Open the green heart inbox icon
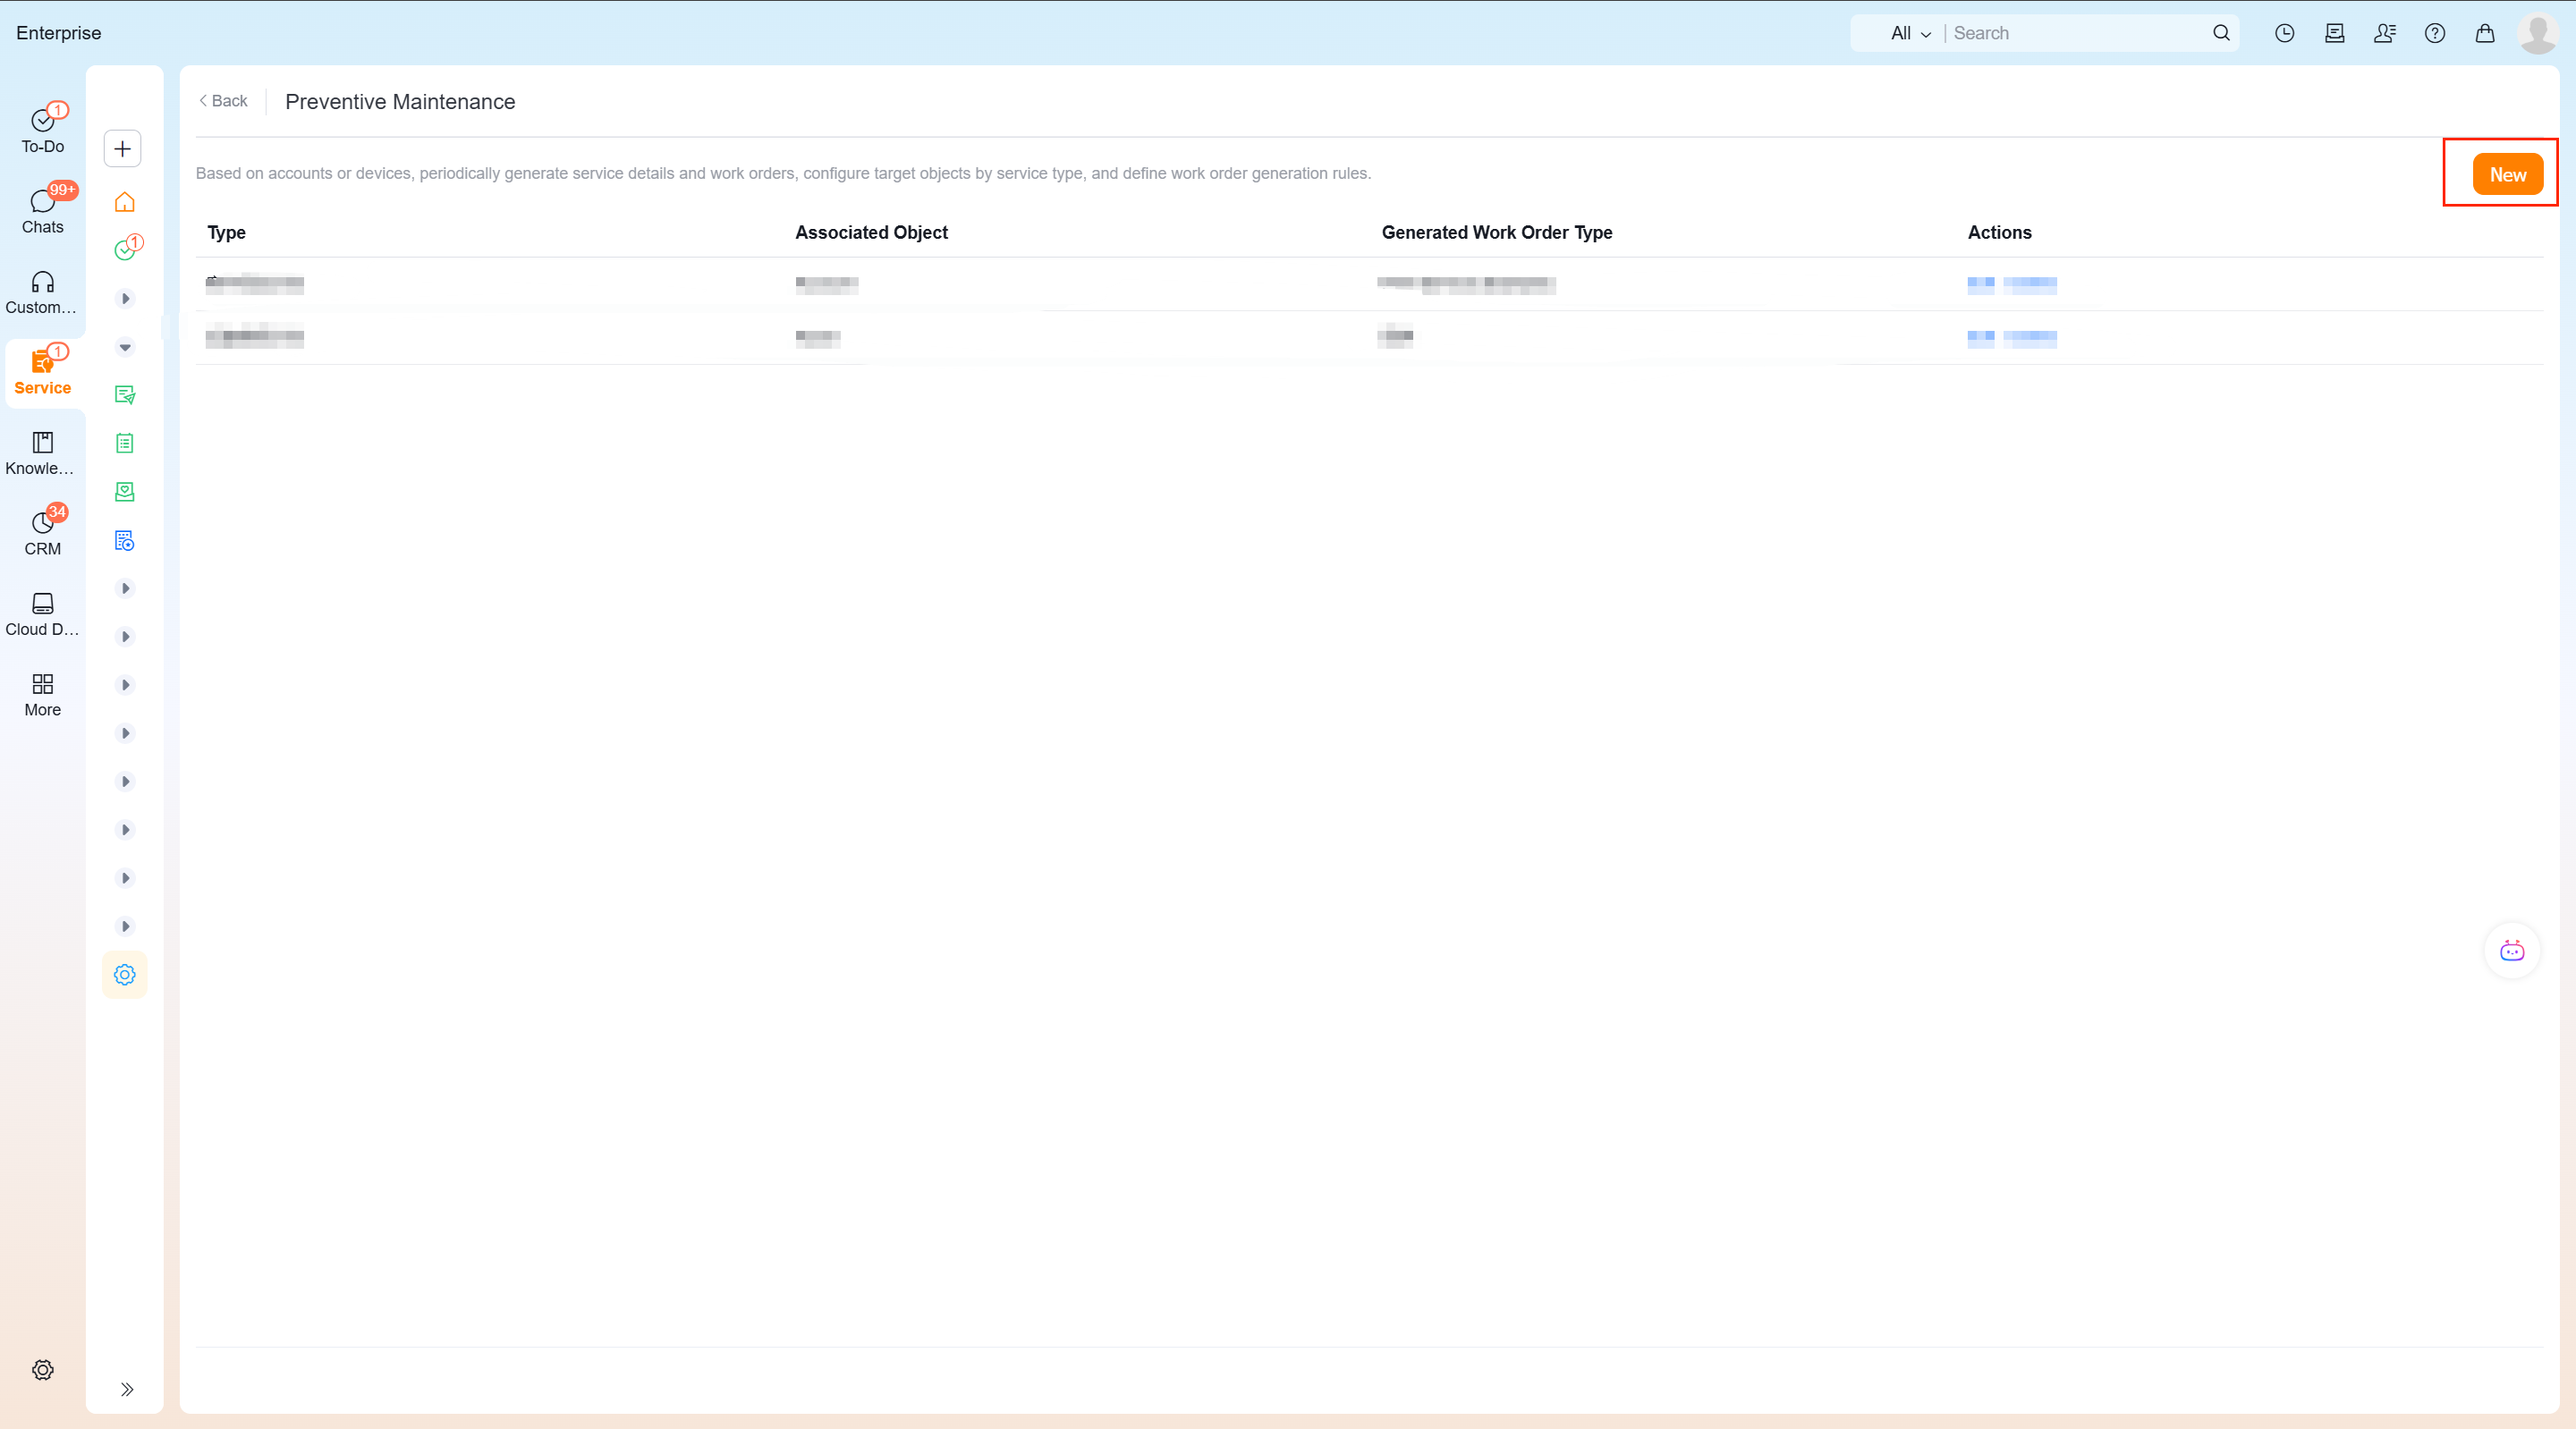 click(x=125, y=492)
